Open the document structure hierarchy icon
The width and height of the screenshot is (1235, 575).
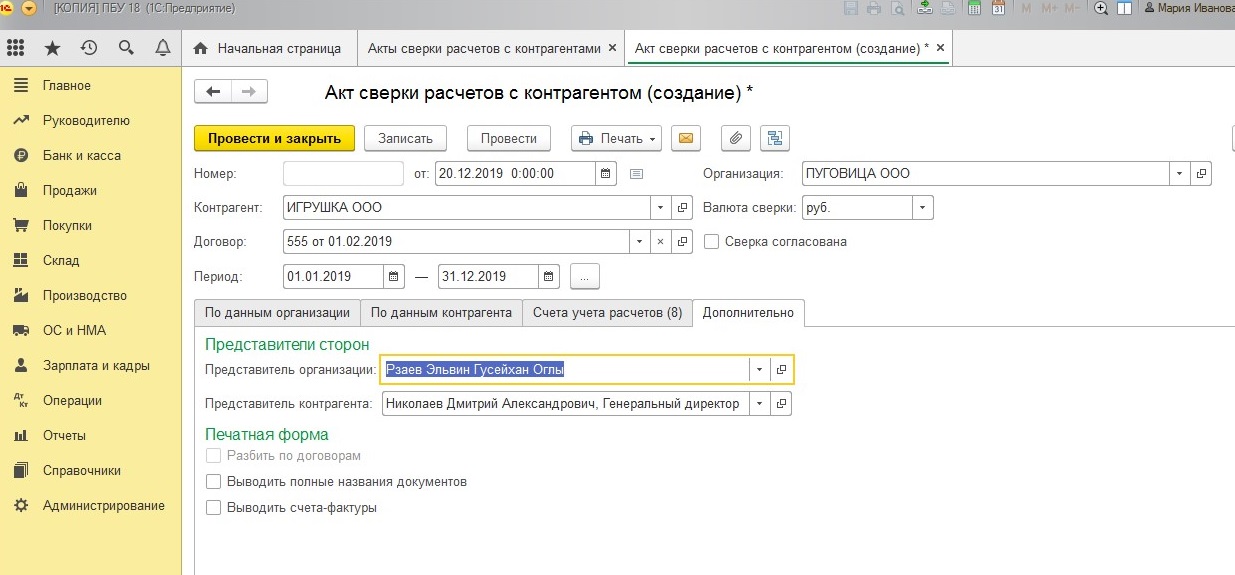pyautogui.click(x=774, y=138)
